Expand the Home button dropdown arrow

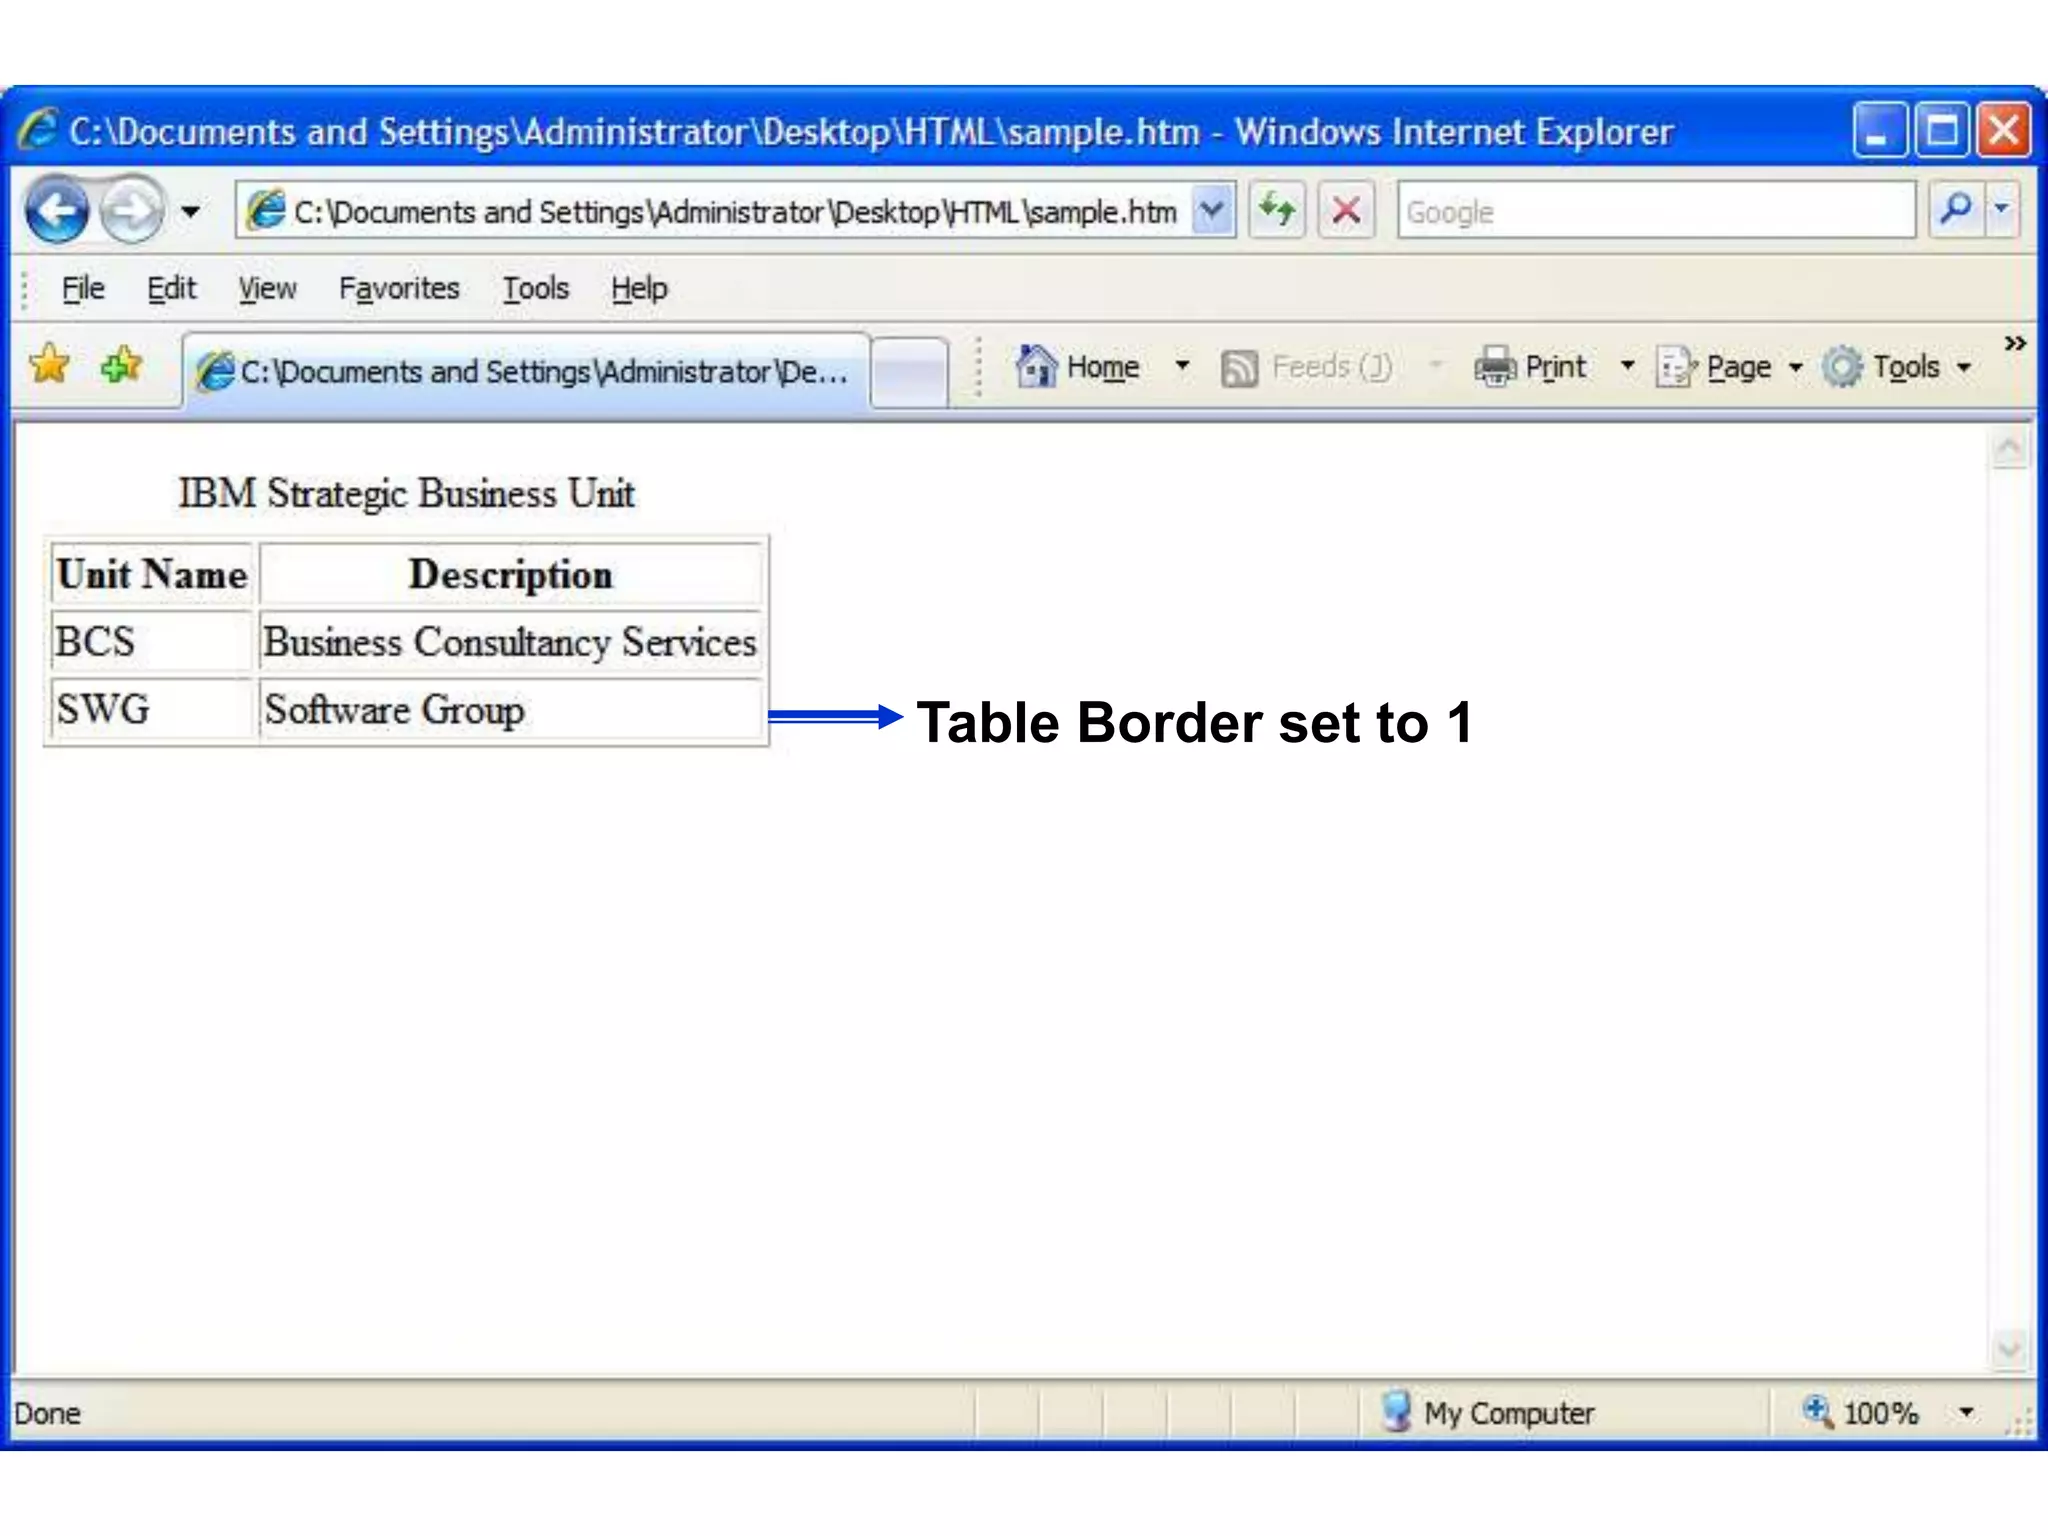coord(1182,365)
